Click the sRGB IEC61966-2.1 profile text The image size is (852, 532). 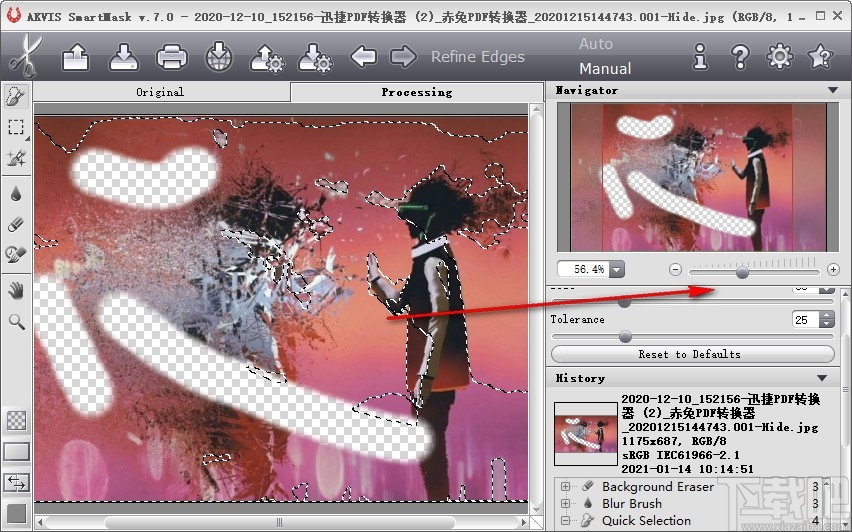(x=680, y=455)
